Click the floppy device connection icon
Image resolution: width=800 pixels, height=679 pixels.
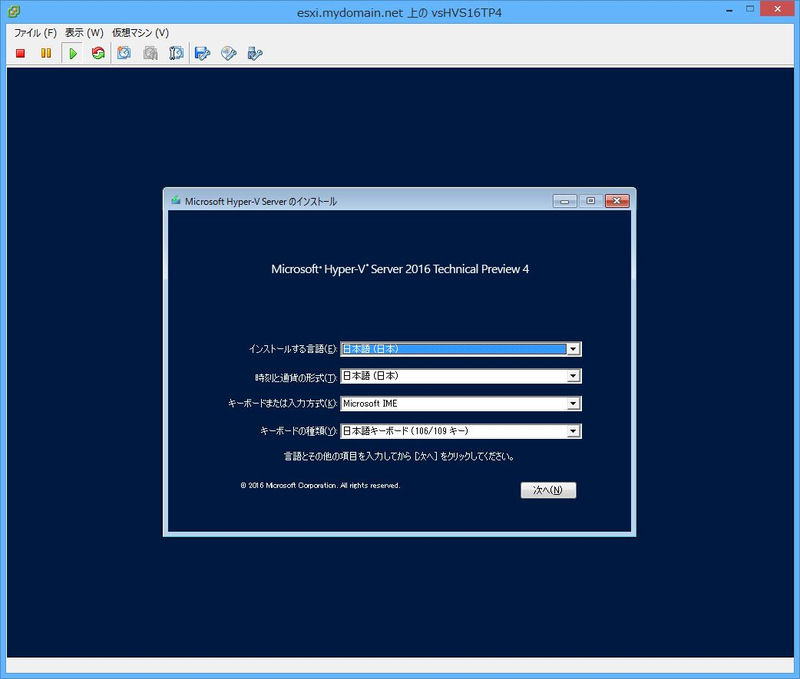tap(203, 53)
